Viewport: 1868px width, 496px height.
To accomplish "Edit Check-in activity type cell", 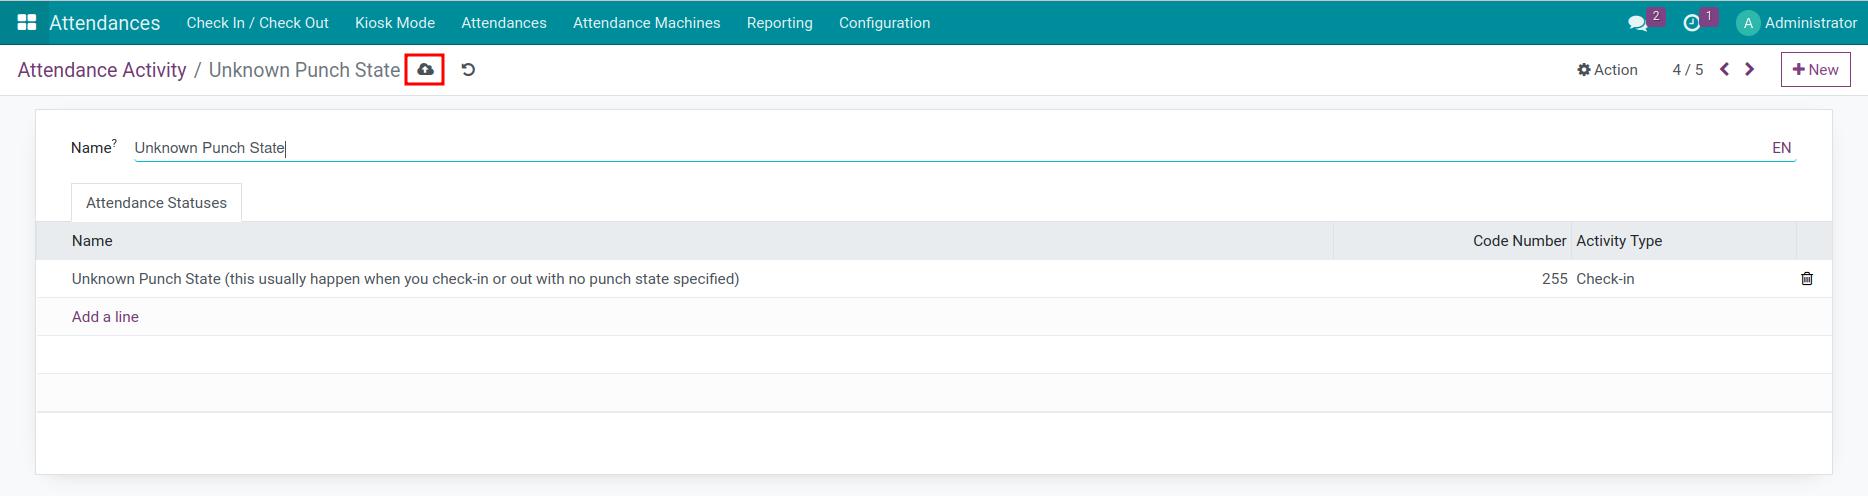I will coord(1683,279).
